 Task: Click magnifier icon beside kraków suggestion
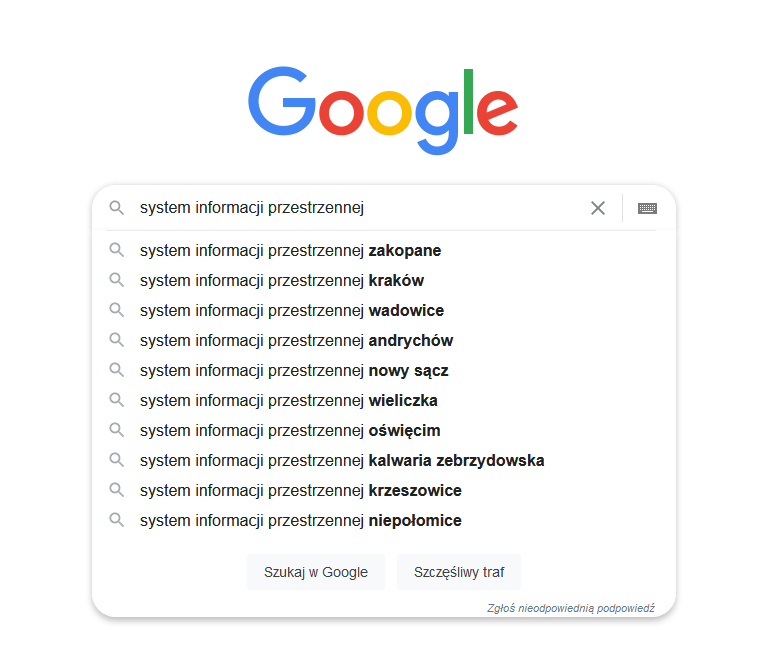[x=116, y=280]
